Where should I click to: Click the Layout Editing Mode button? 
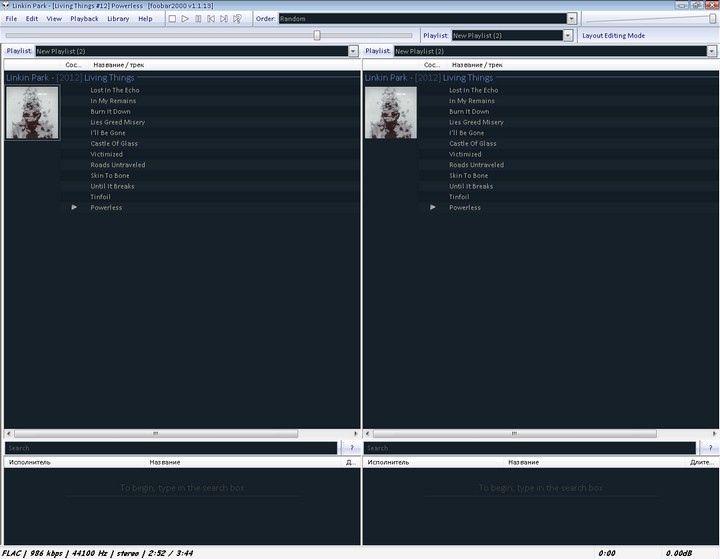tap(613, 35)
